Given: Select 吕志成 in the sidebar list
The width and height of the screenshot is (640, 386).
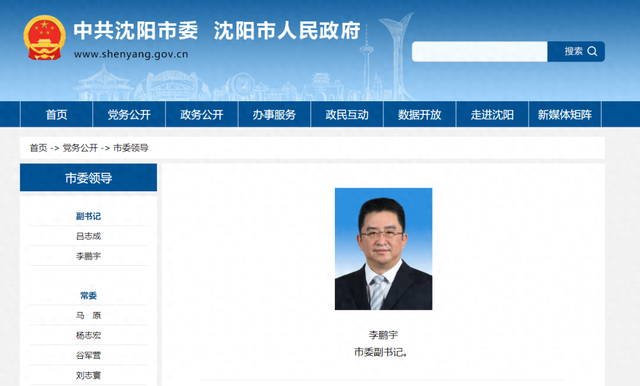Looking at the screenshot, I should point(88,236).
